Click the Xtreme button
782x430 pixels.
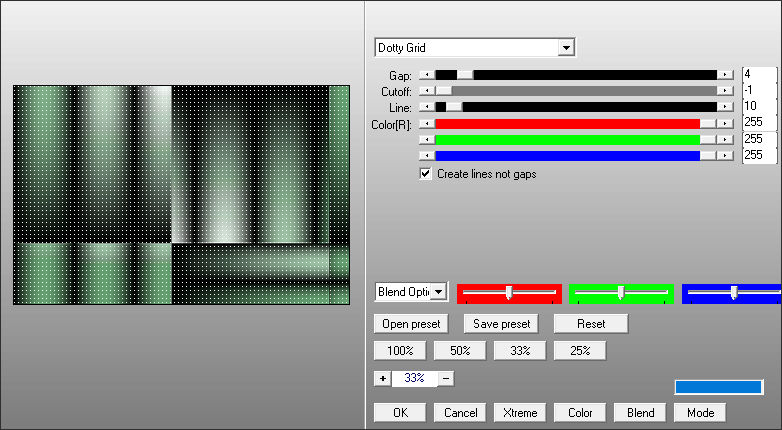(520, 413)
